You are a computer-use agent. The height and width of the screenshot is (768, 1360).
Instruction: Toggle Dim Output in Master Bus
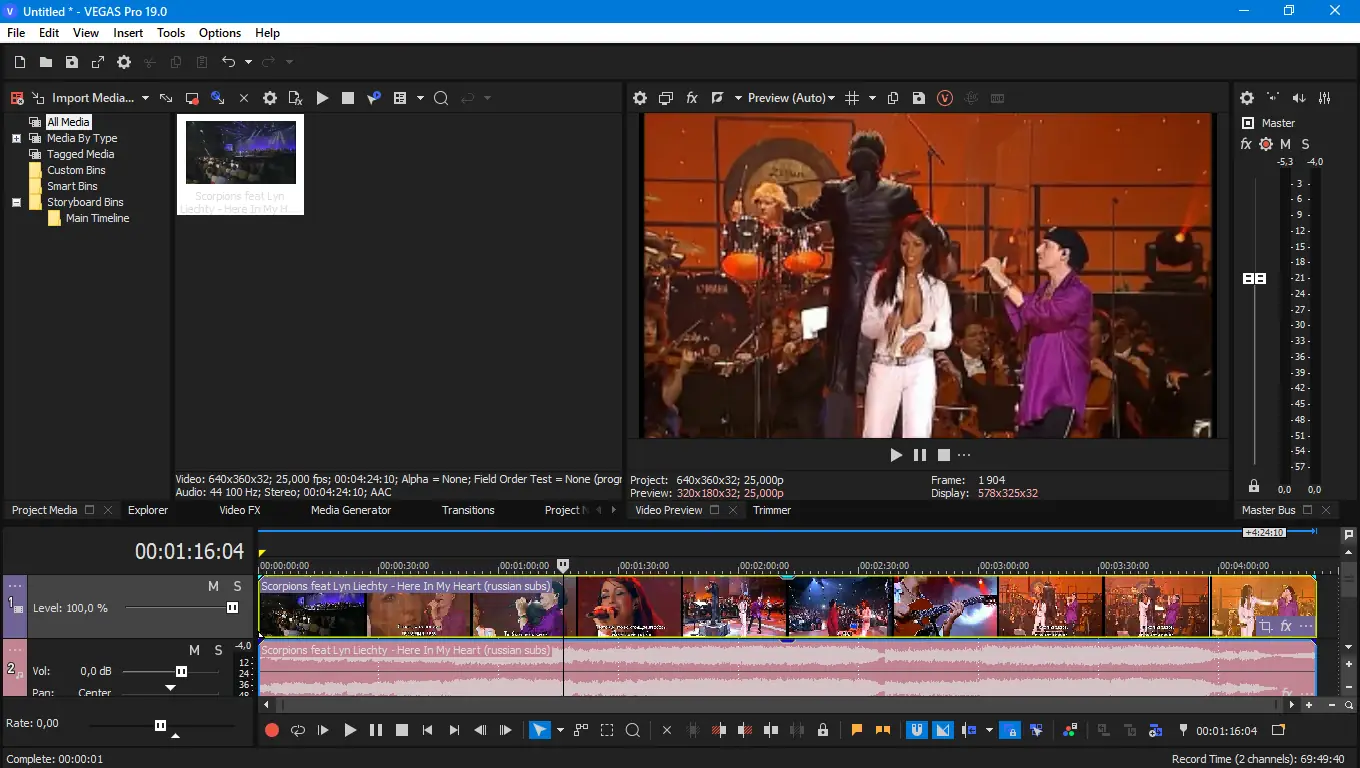point(1299,98)
